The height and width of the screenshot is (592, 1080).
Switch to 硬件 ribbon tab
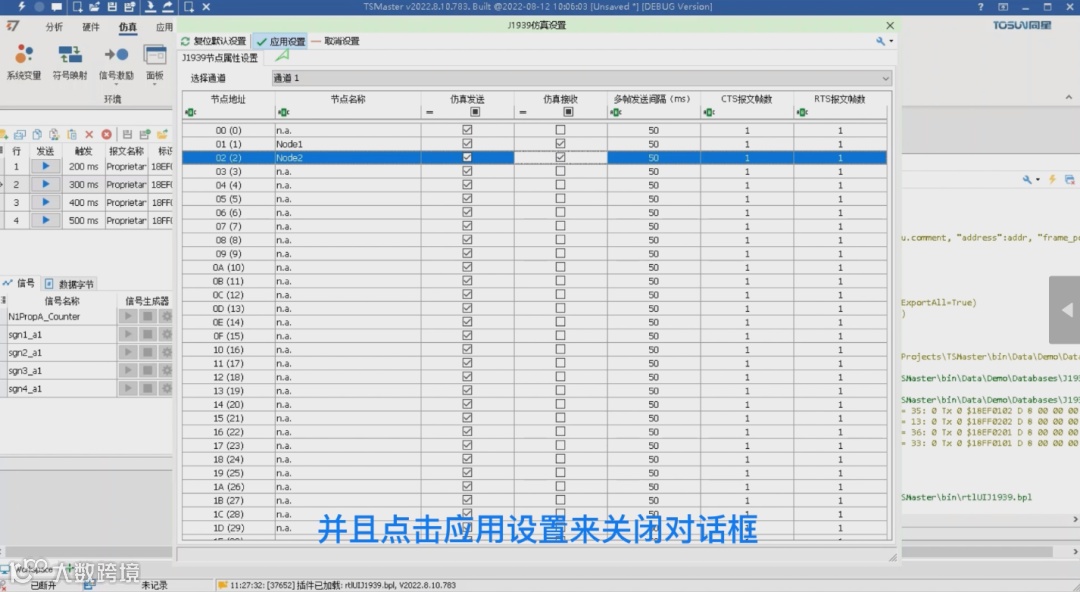point(90,27)
